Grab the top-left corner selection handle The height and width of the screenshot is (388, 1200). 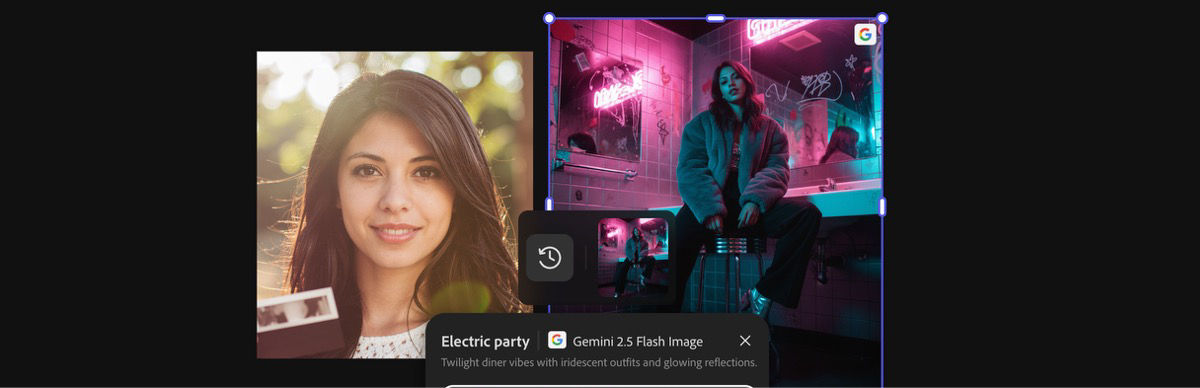click(548, 18)
